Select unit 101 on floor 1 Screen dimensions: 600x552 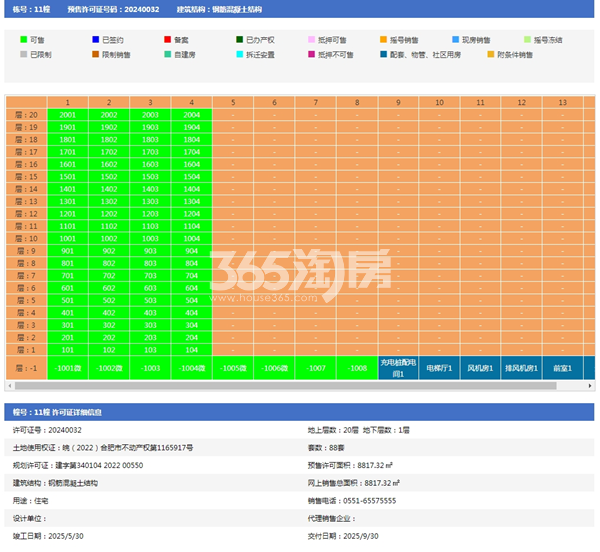pyautogui.click(x=68, y=350)
